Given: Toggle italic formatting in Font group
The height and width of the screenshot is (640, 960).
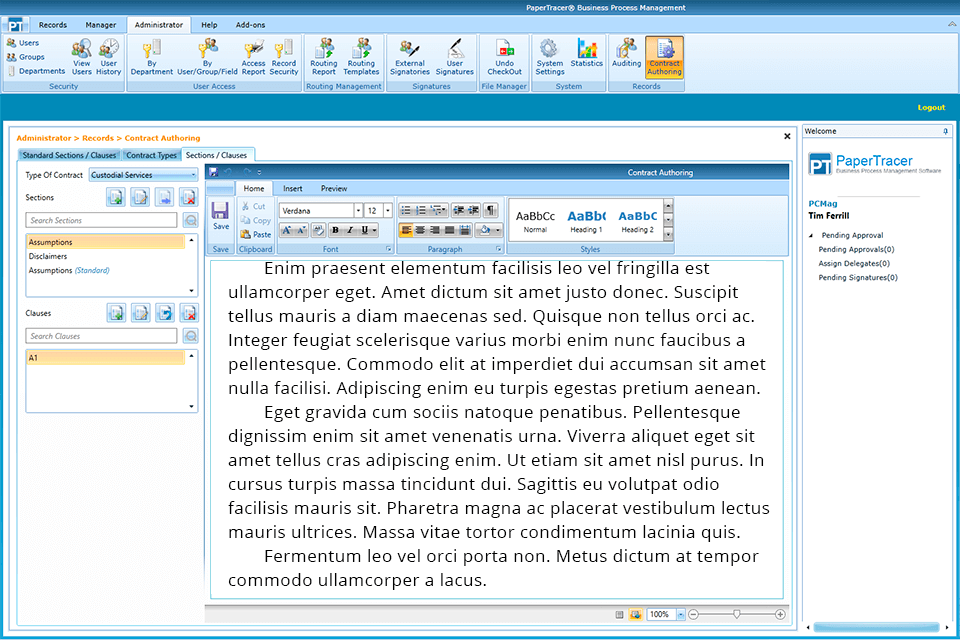Looking at the screenshot, I should [350, 230].
